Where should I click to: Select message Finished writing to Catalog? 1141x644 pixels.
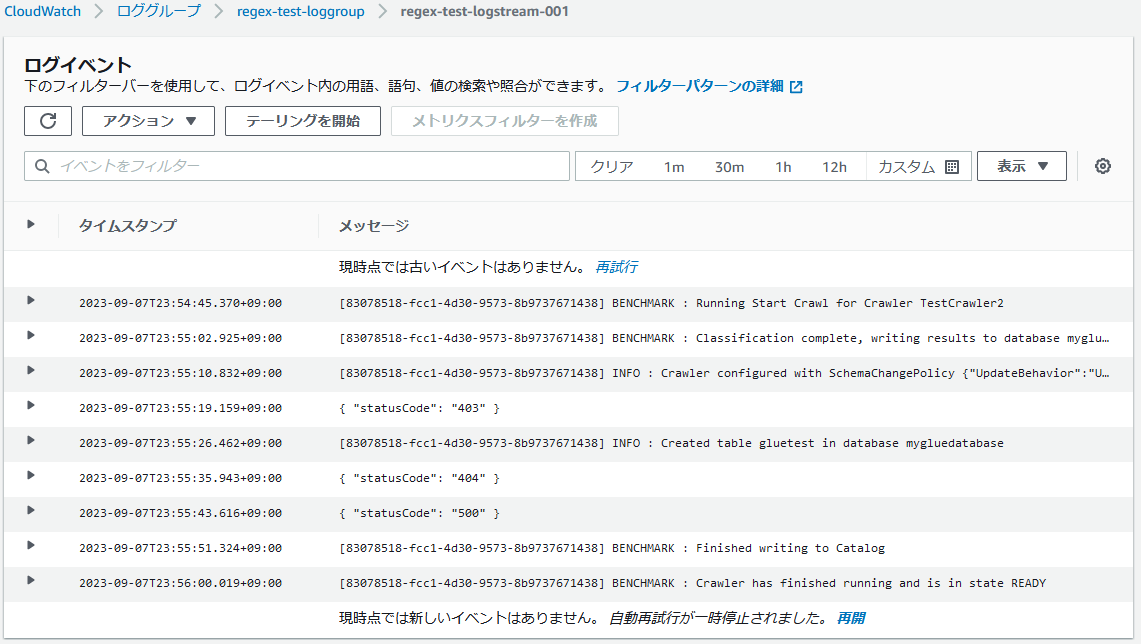pyautogui.click(x=612, y=548)
